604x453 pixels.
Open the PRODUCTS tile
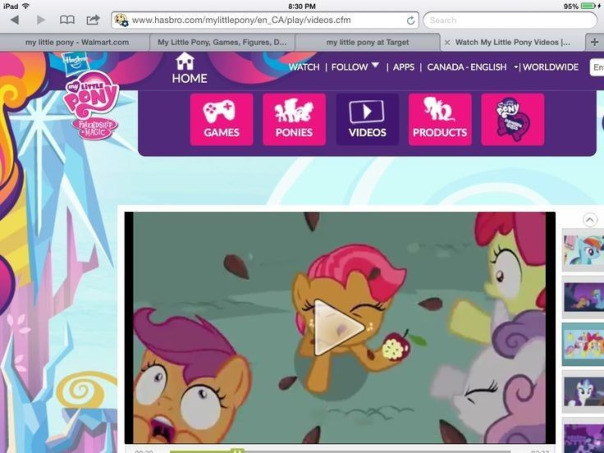[440, 119]
